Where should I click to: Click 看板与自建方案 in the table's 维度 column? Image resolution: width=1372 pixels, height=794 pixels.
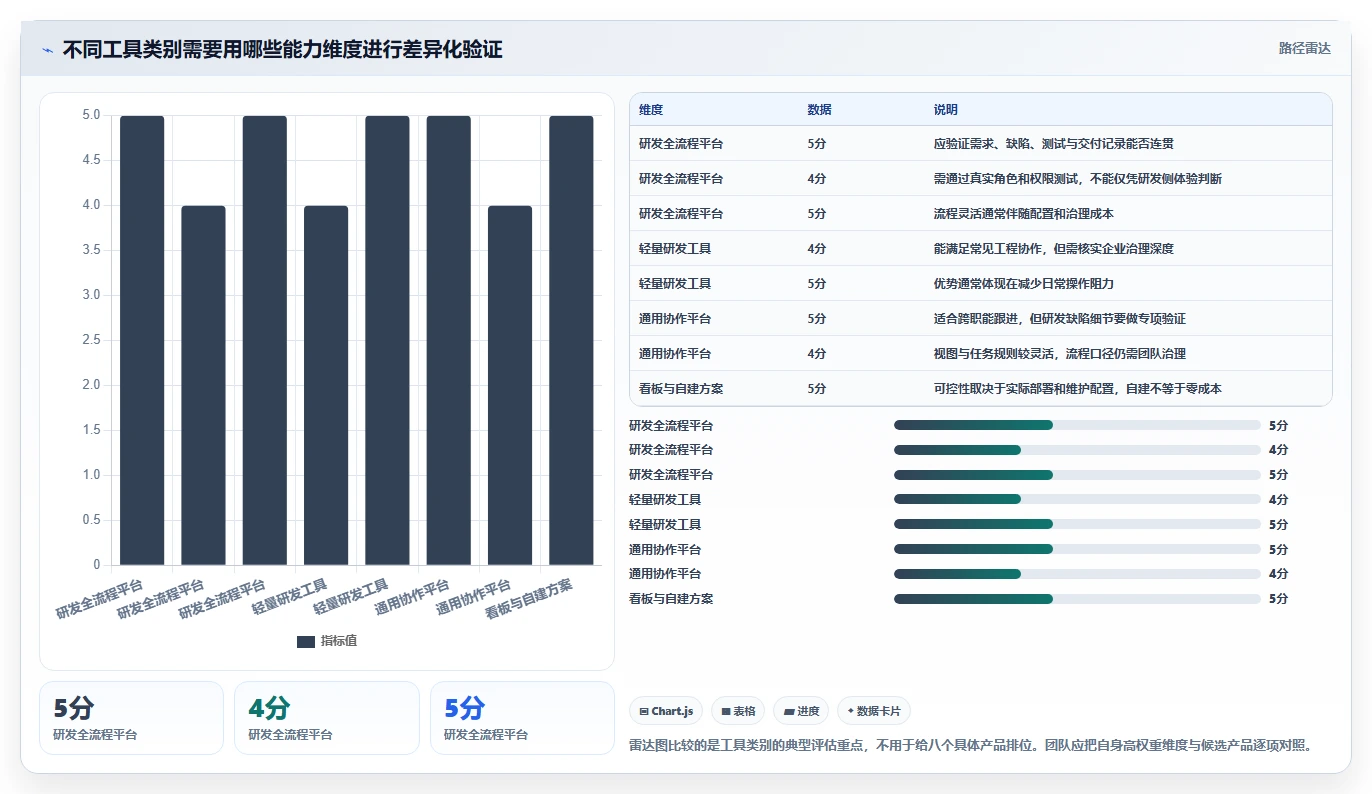tap(681, 389)
